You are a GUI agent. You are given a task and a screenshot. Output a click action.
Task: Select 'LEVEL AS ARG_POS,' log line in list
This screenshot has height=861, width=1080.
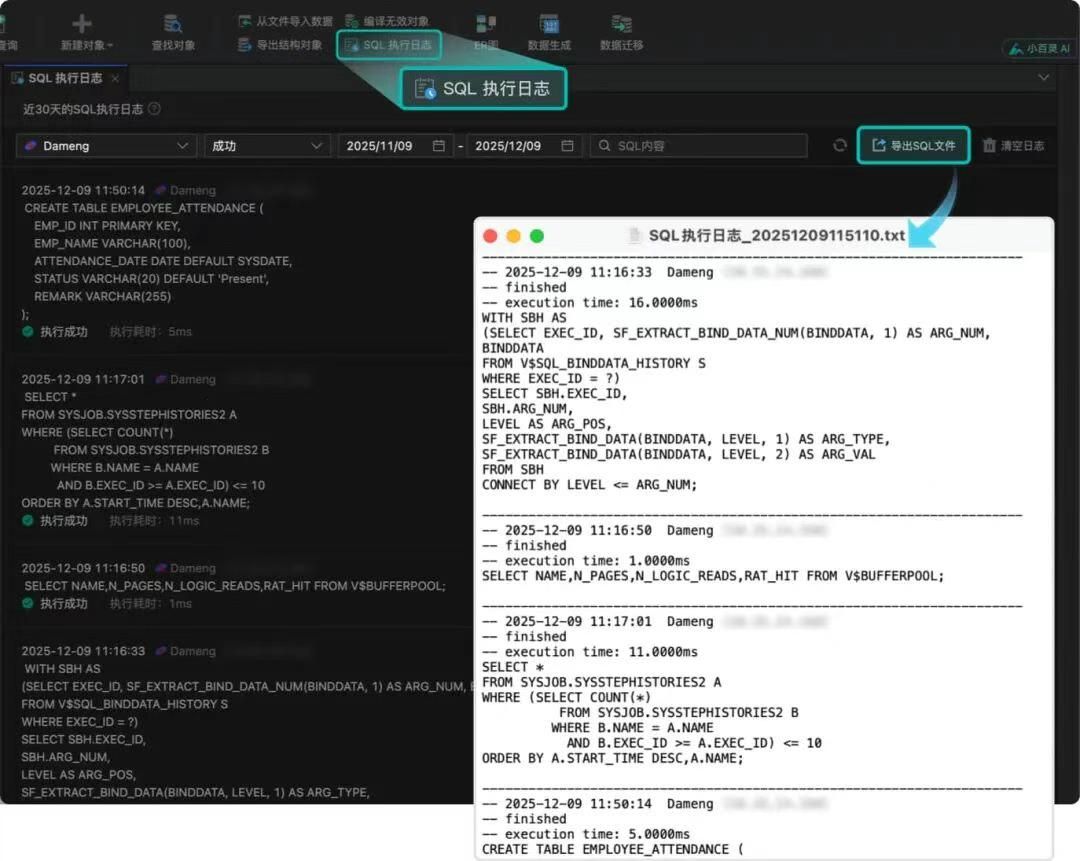pyautogui.click(x=79, y=775)
